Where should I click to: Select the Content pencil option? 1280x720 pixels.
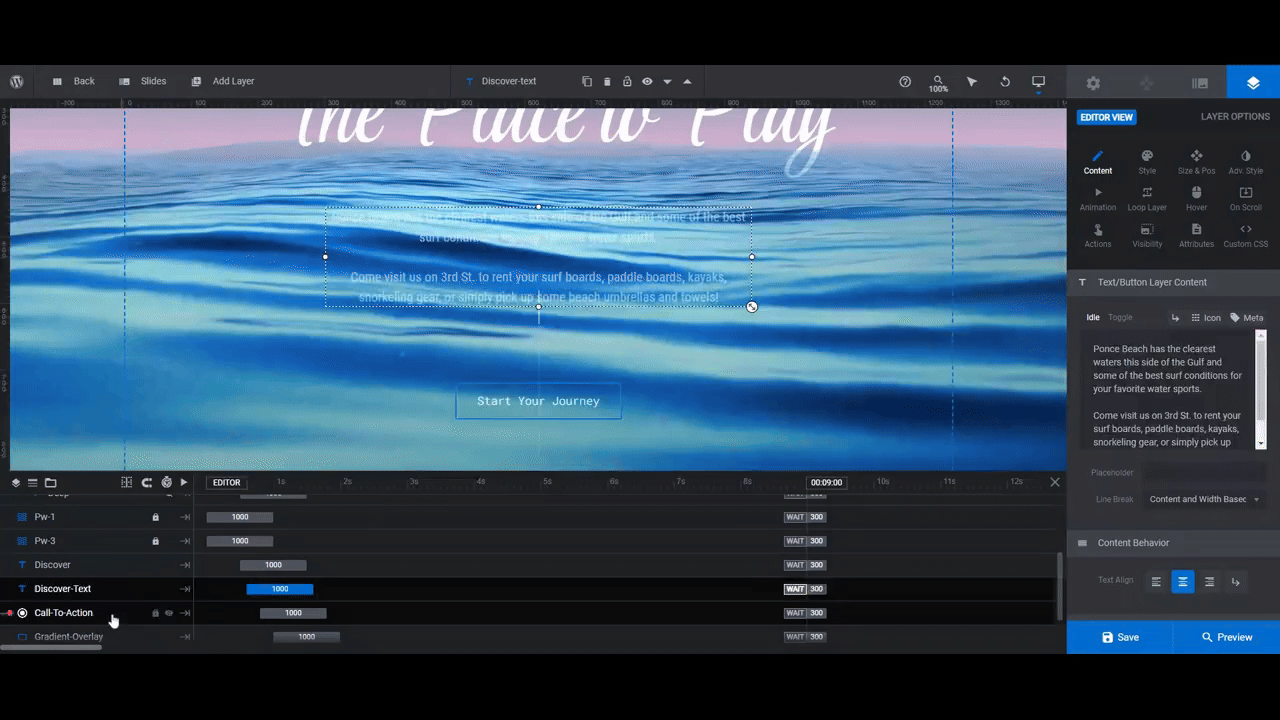pos(1097,162)
